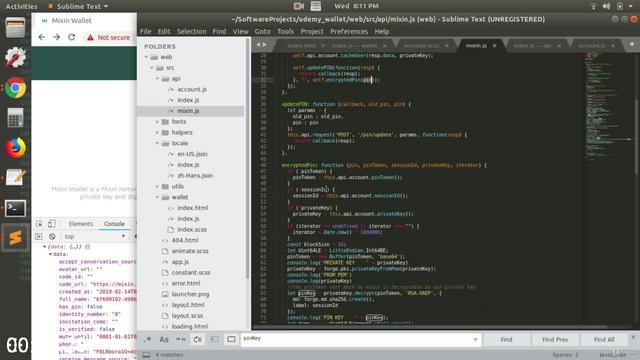Collapse the api folder
This screenshot has height=360, width=640.
coord(157,78)
